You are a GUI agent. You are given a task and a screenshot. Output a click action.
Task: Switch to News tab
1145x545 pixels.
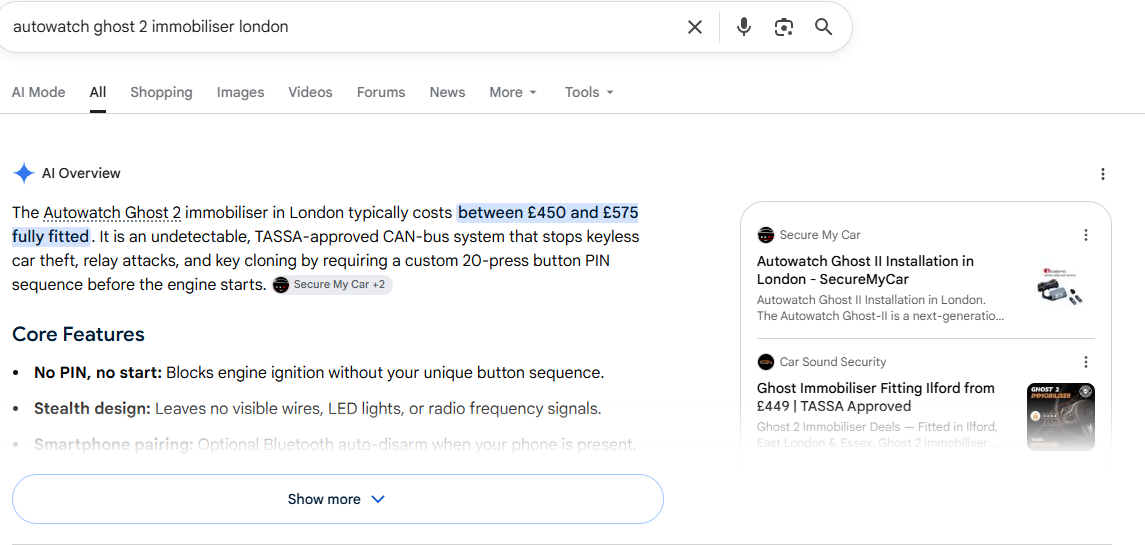(447, 92)
